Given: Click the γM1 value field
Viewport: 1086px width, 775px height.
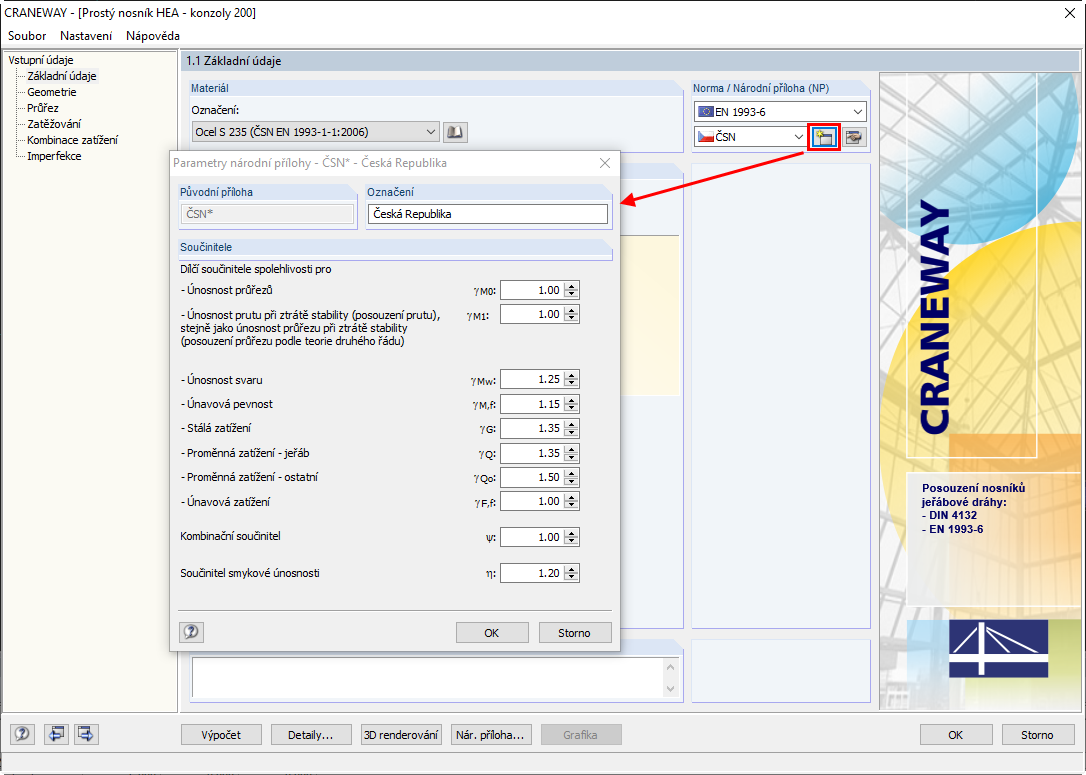Looking at the screenshot, I should 532,314.
